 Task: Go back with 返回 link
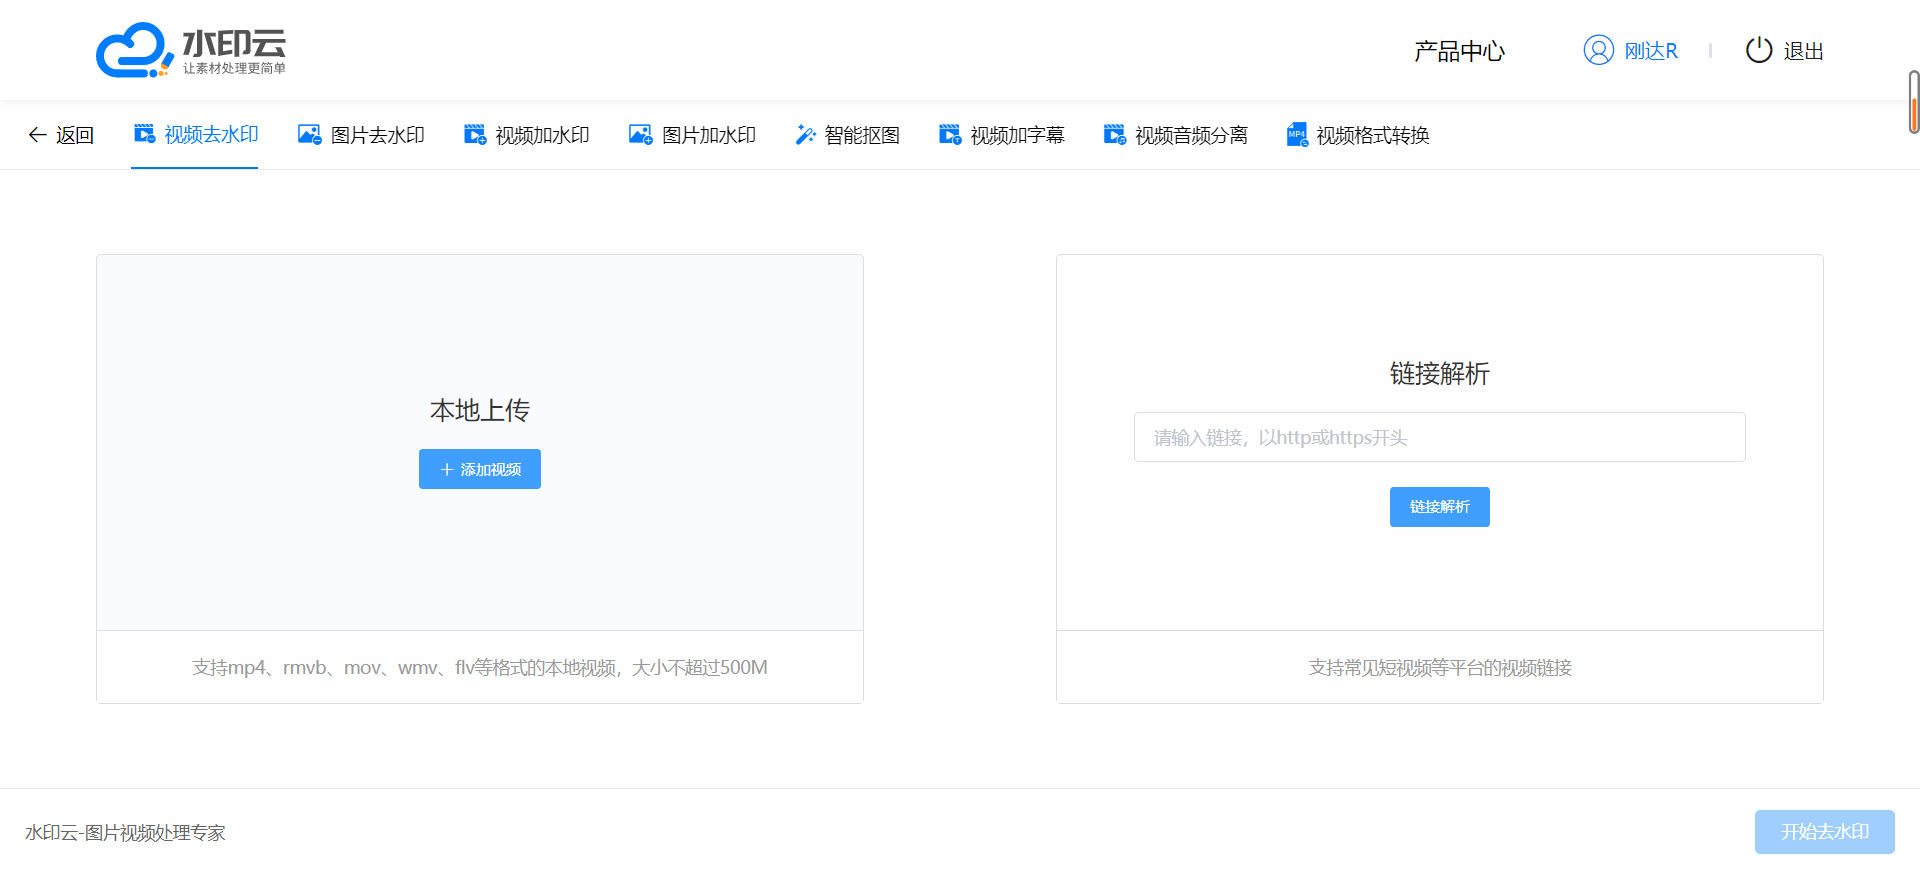point(60,135)
